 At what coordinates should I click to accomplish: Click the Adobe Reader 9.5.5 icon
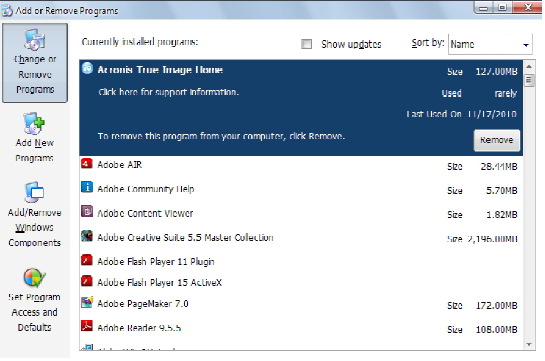click(x=87, y=326)
